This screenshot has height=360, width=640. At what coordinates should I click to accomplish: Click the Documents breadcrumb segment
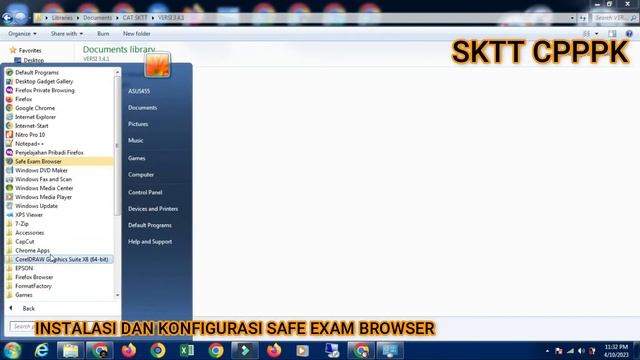point(97,18)
